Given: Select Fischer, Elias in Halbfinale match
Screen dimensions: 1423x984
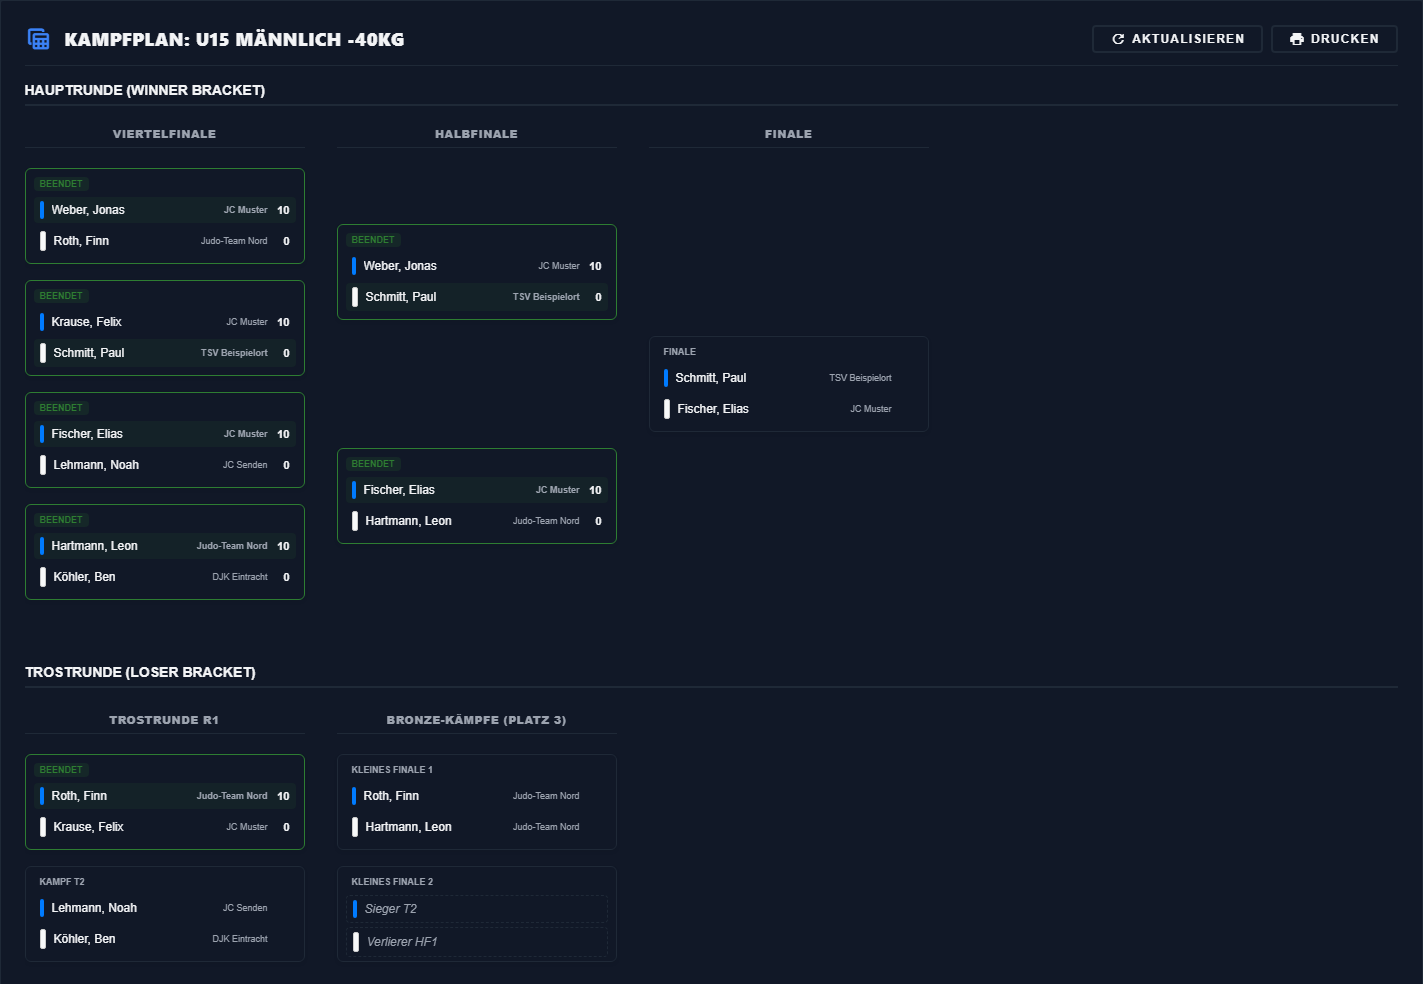Looking at the screenshot, I should 477,490.
